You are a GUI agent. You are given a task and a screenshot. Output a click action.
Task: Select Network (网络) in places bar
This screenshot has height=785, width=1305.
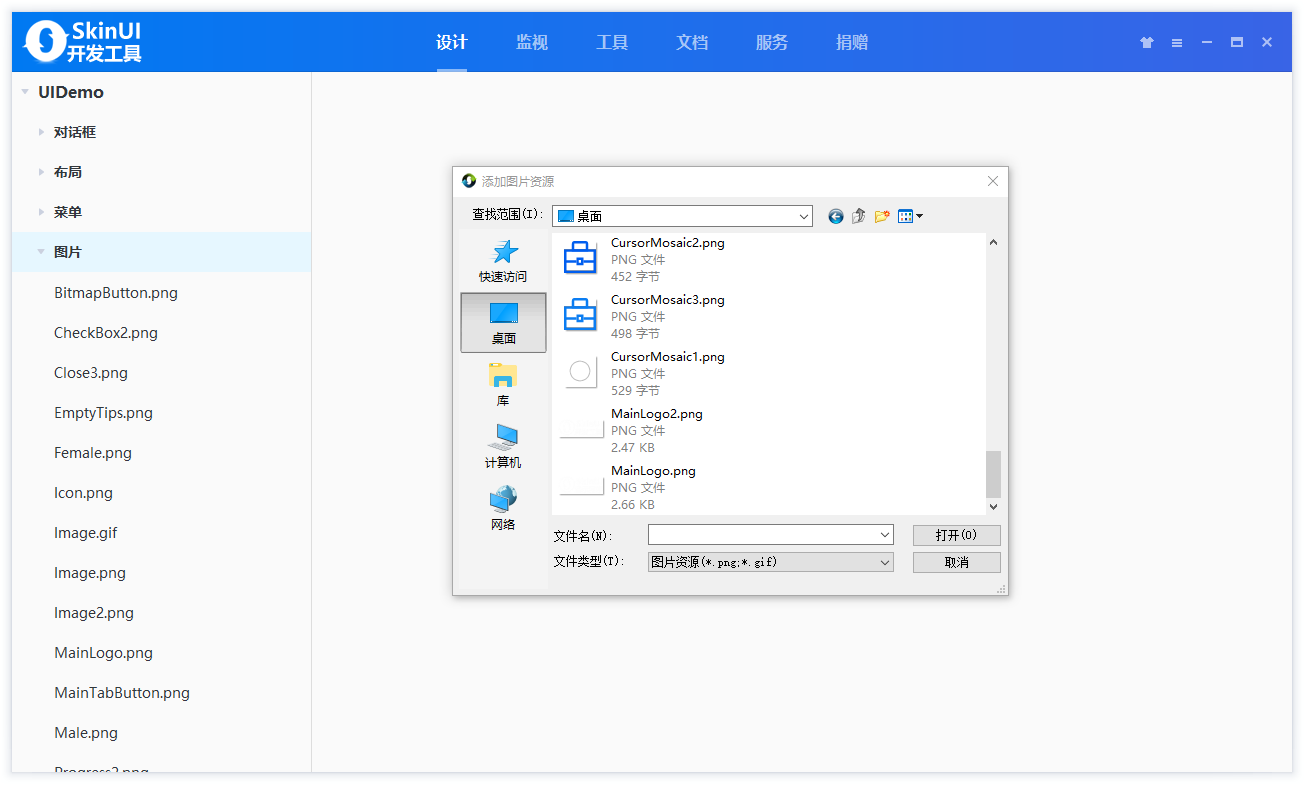(504, 509)
